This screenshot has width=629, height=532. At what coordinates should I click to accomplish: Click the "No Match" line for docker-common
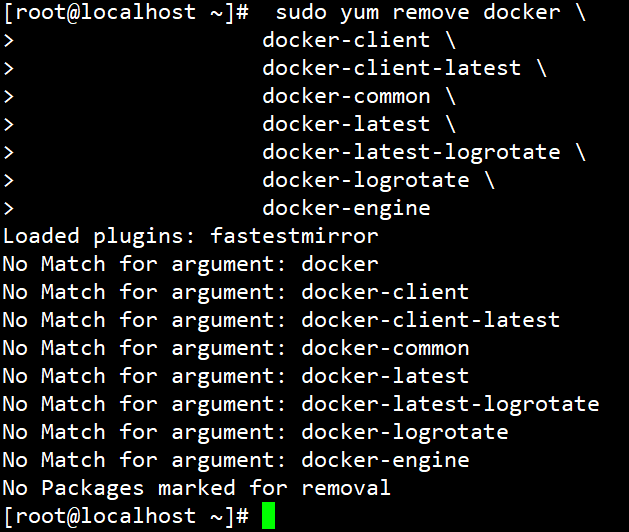pyautogui.click(x=236, y=349)
